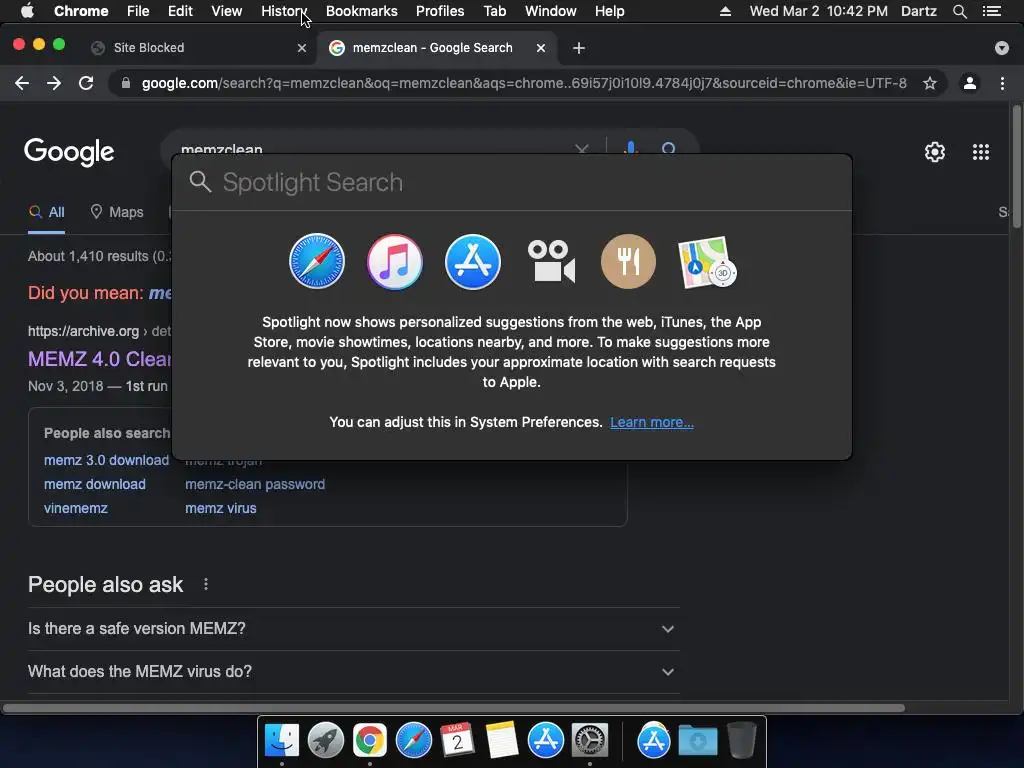Image resolution: width=1024 pixels, height=768 pixels.
Task: Open the Edit menu
Action: (180, 11)
